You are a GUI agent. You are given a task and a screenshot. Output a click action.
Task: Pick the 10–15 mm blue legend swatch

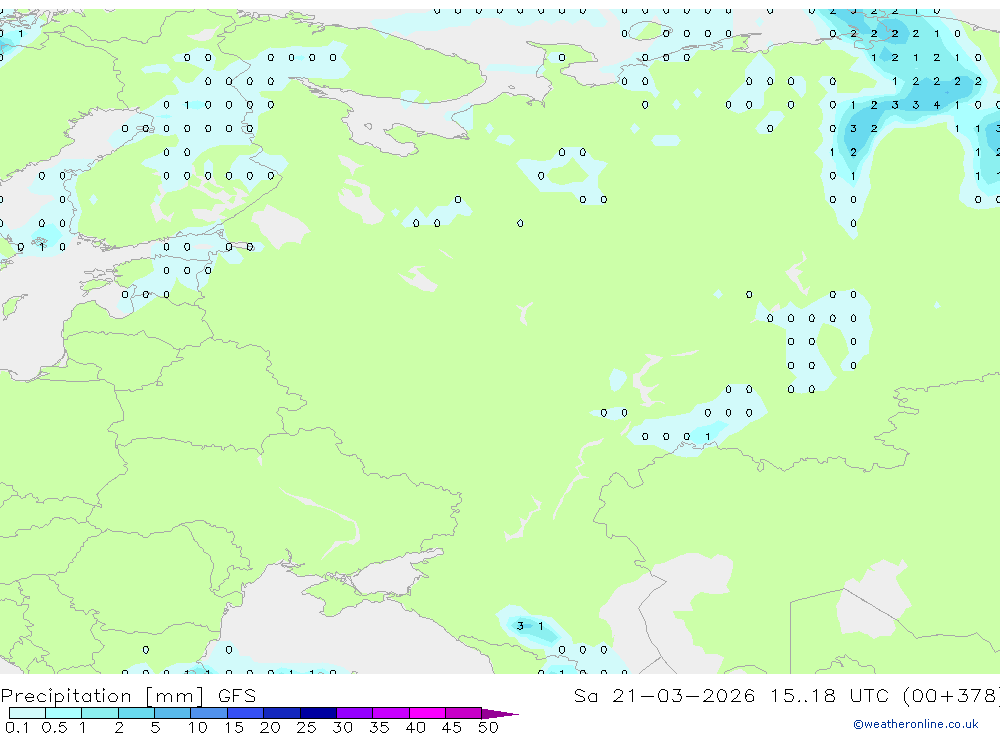(x=209, y=713)
